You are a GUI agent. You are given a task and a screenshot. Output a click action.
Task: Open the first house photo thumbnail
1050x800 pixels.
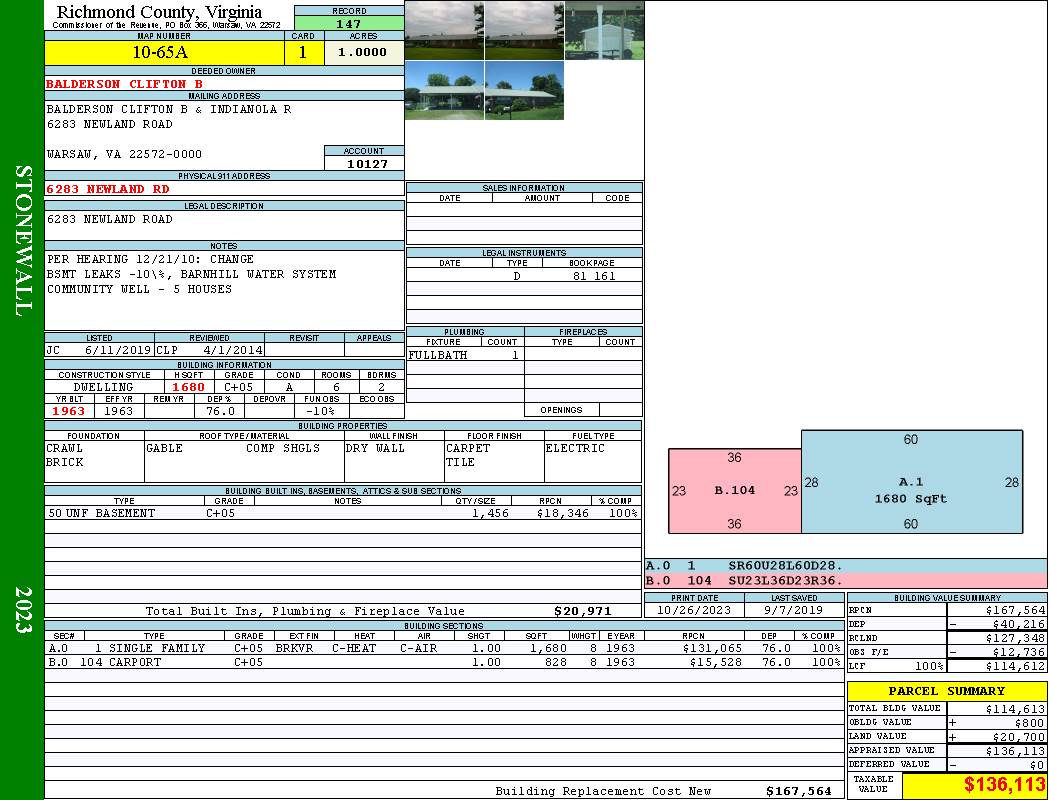tap(444, 31)
